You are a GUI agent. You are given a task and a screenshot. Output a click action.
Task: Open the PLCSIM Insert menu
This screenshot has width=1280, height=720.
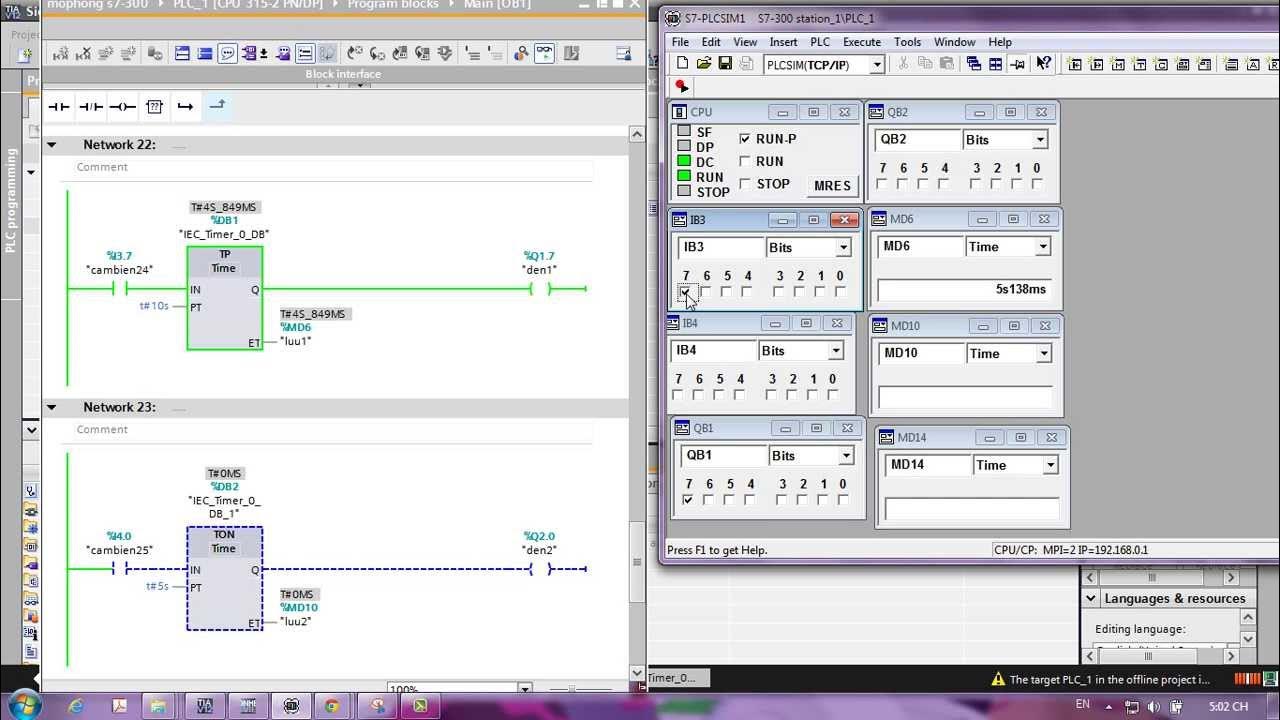(783, 42)
